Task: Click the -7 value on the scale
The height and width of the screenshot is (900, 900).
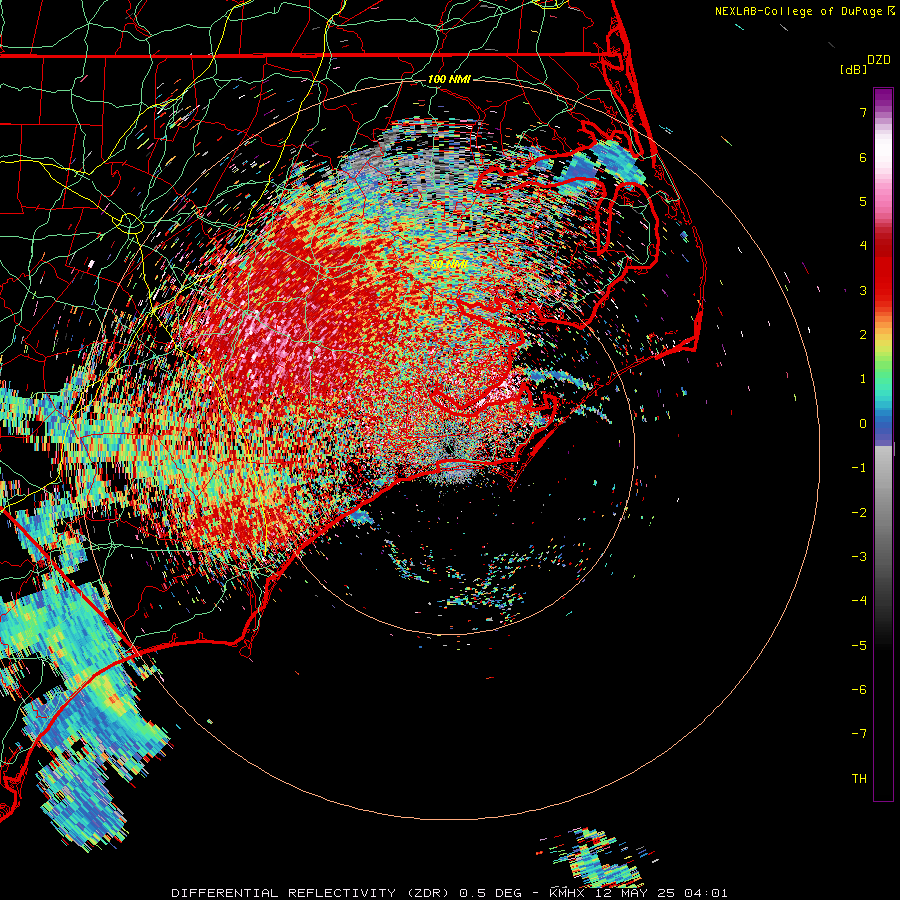Action: pos(859,734)
